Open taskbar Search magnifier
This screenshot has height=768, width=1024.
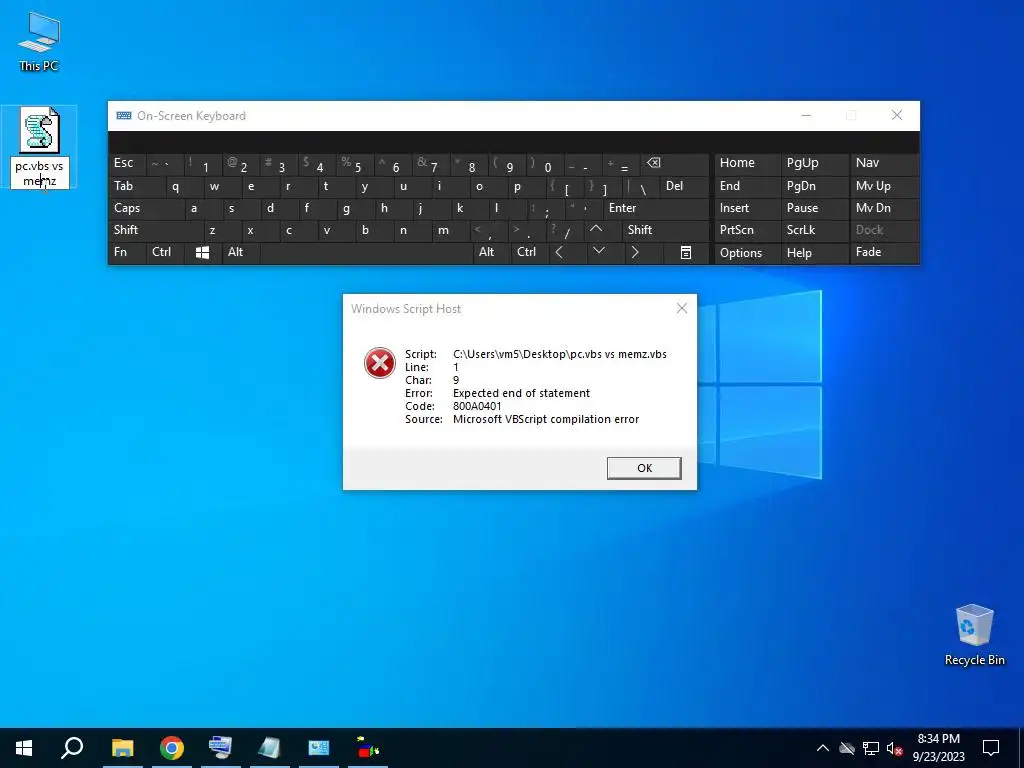(72, 748)
